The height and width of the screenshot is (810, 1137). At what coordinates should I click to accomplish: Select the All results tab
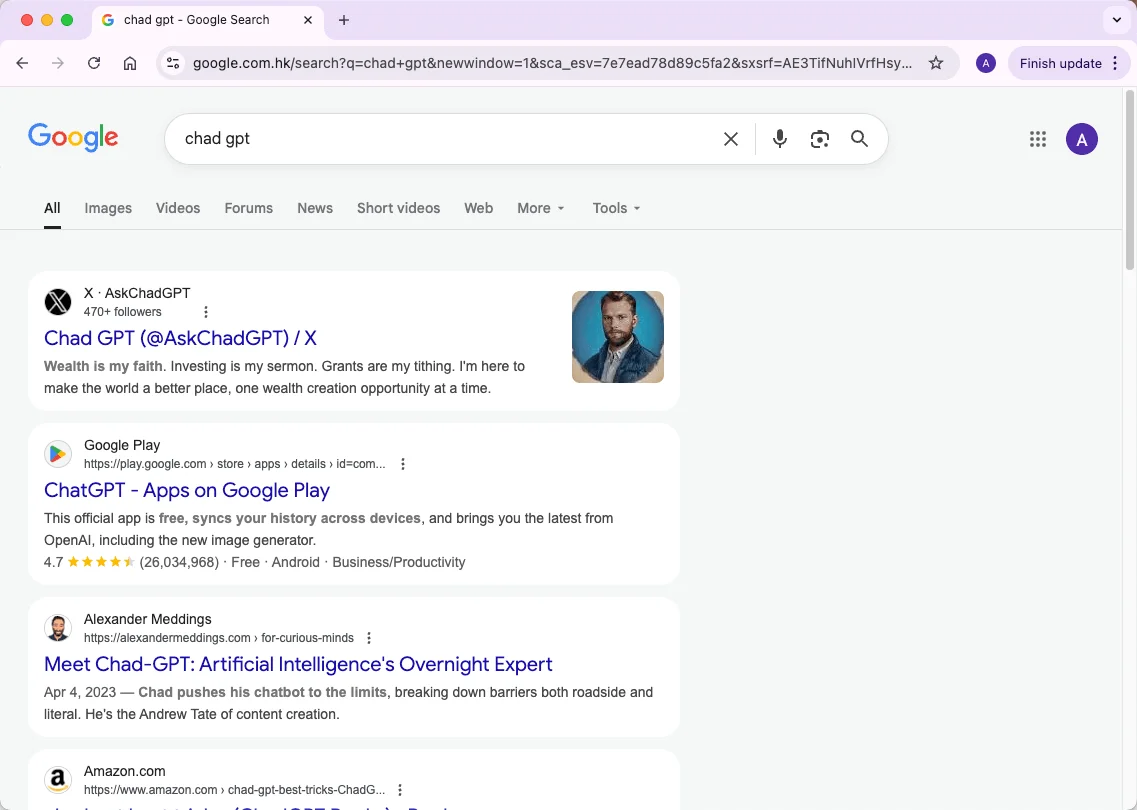52,208
